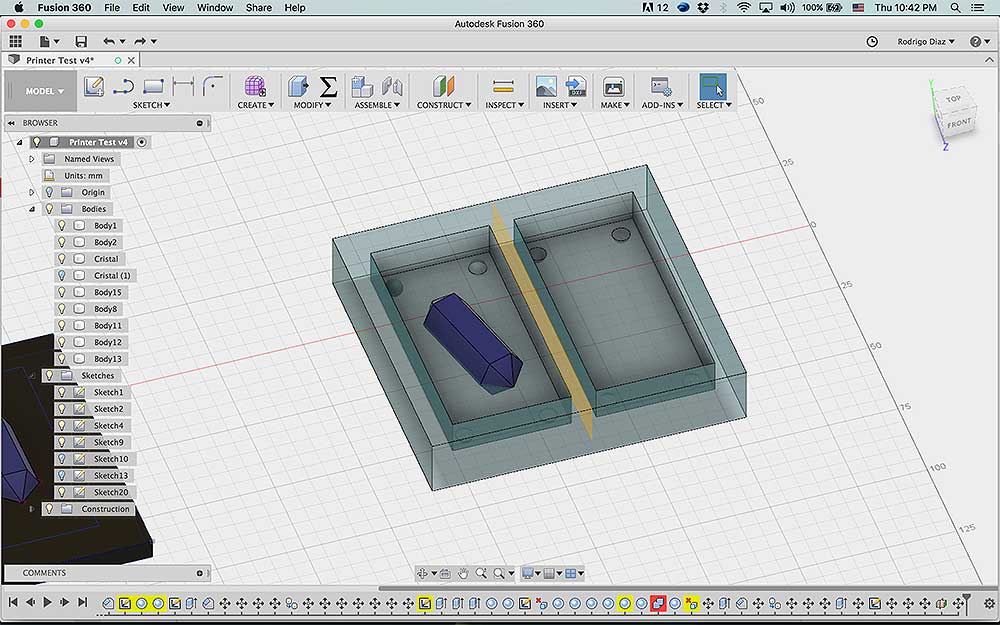Image resolution: width=1000 pixels, height=625 pixels.
Task: Select the Measure tool under Inspect
Action: pos(503,86)
